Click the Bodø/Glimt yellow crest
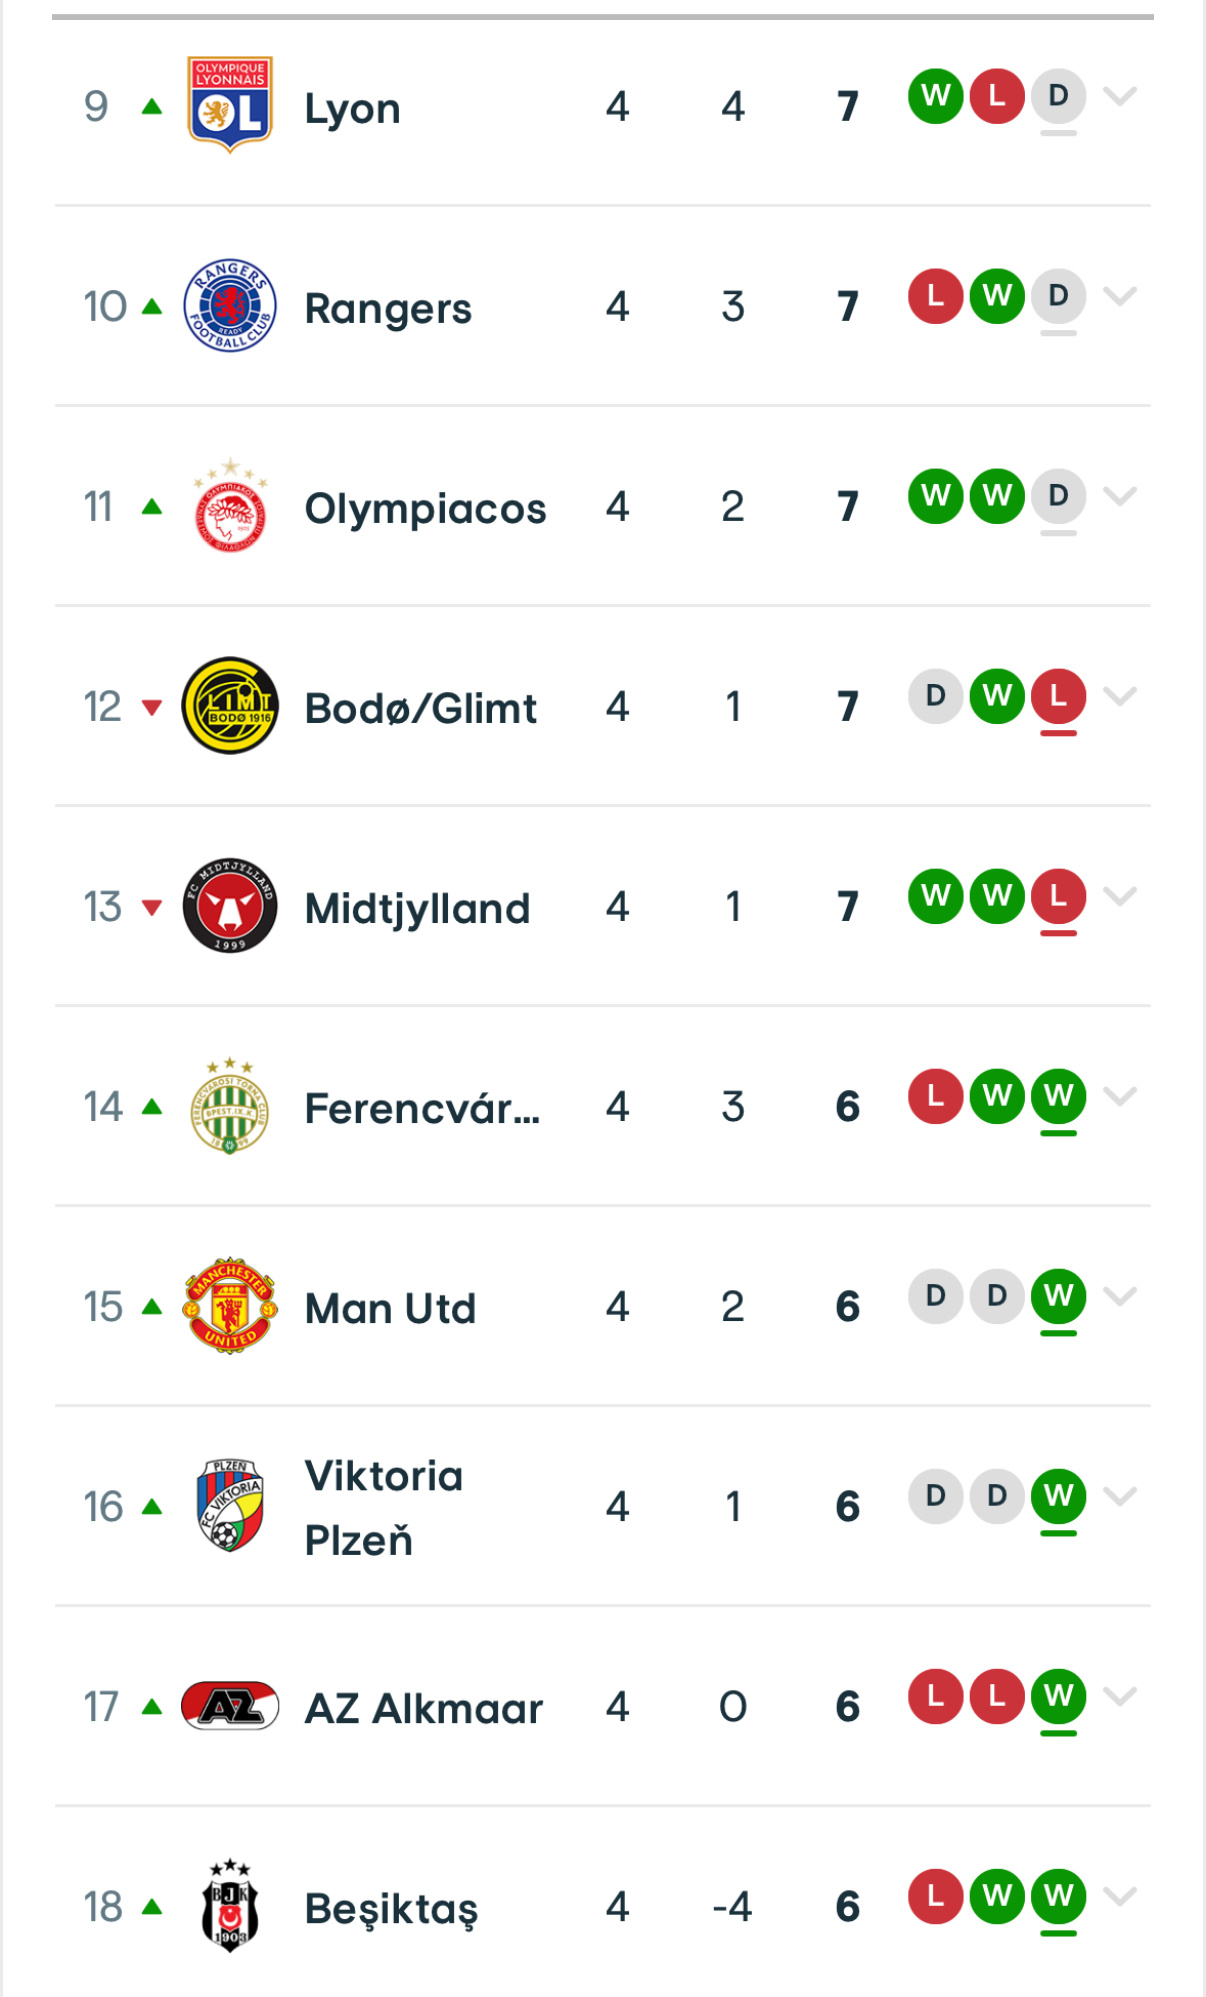The image size is (1206, 1997). (x=230, y=706)
